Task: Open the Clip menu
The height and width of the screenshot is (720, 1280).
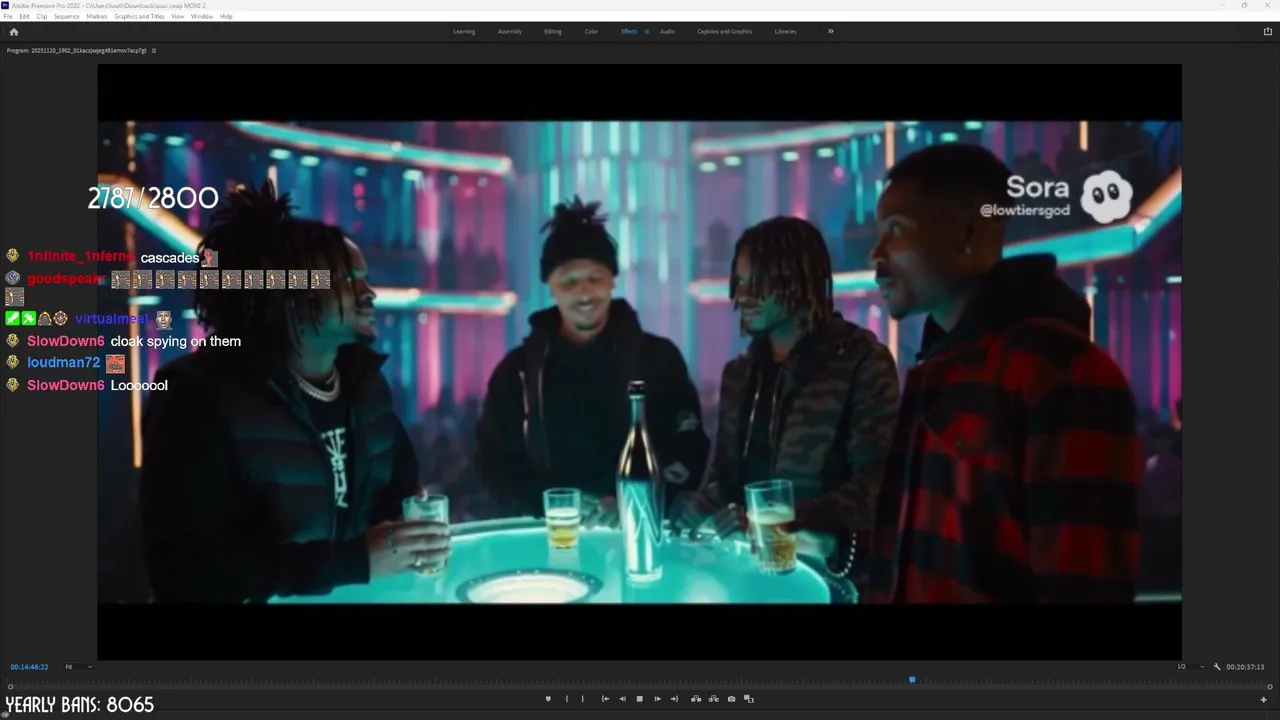Action: [x=41, y=17]
